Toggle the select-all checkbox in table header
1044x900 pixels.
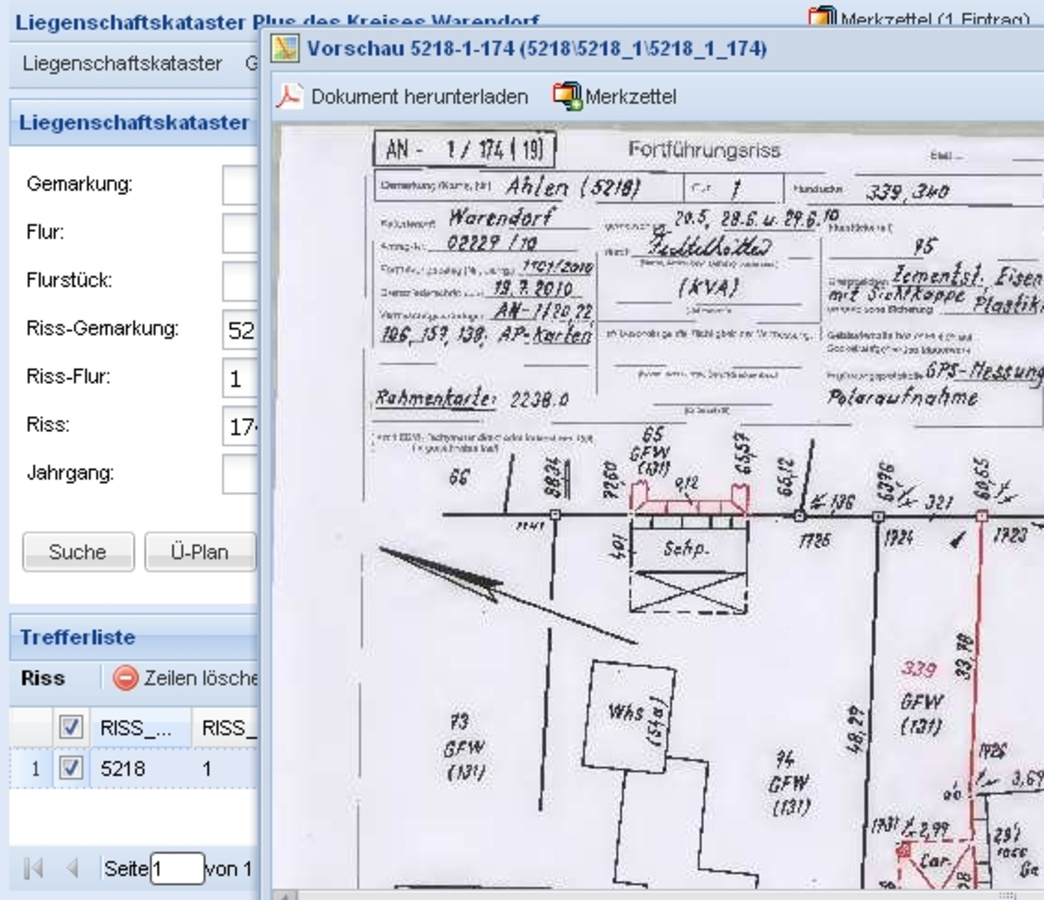click(70, 729)
